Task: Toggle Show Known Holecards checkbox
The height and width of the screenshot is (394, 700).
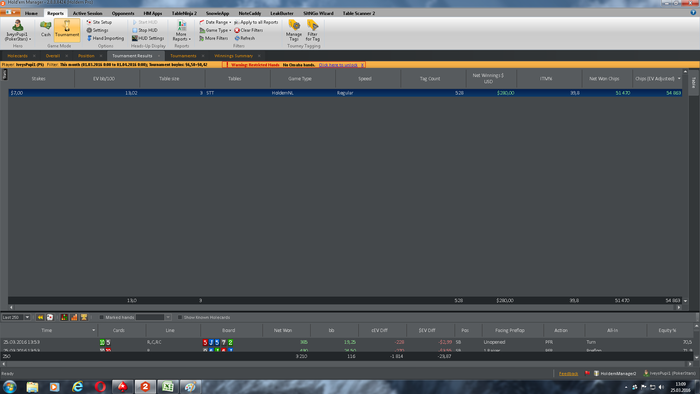Action: click(180, 317)
